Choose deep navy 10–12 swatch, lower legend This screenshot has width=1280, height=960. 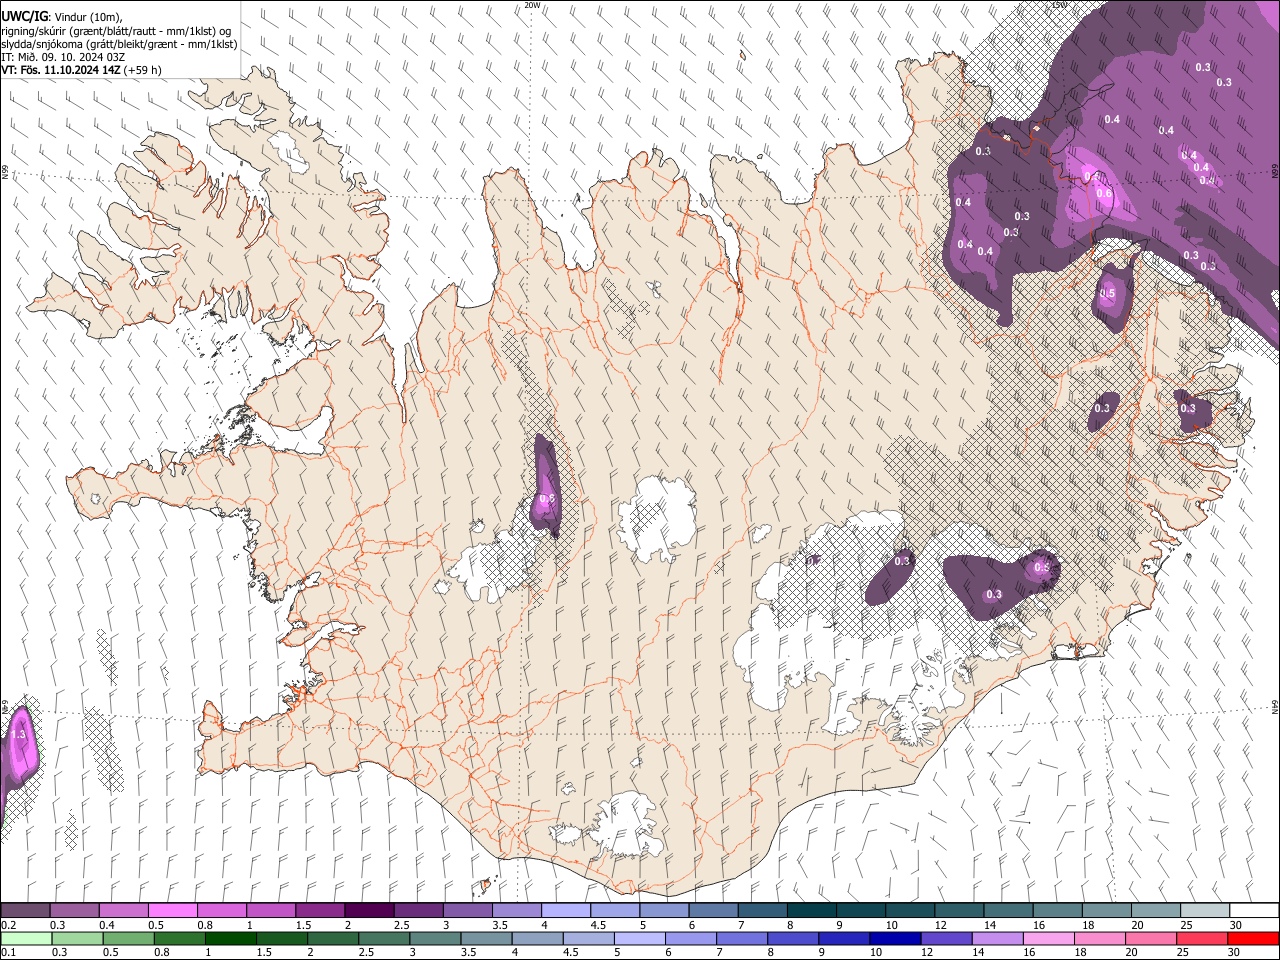coord(895,938)
